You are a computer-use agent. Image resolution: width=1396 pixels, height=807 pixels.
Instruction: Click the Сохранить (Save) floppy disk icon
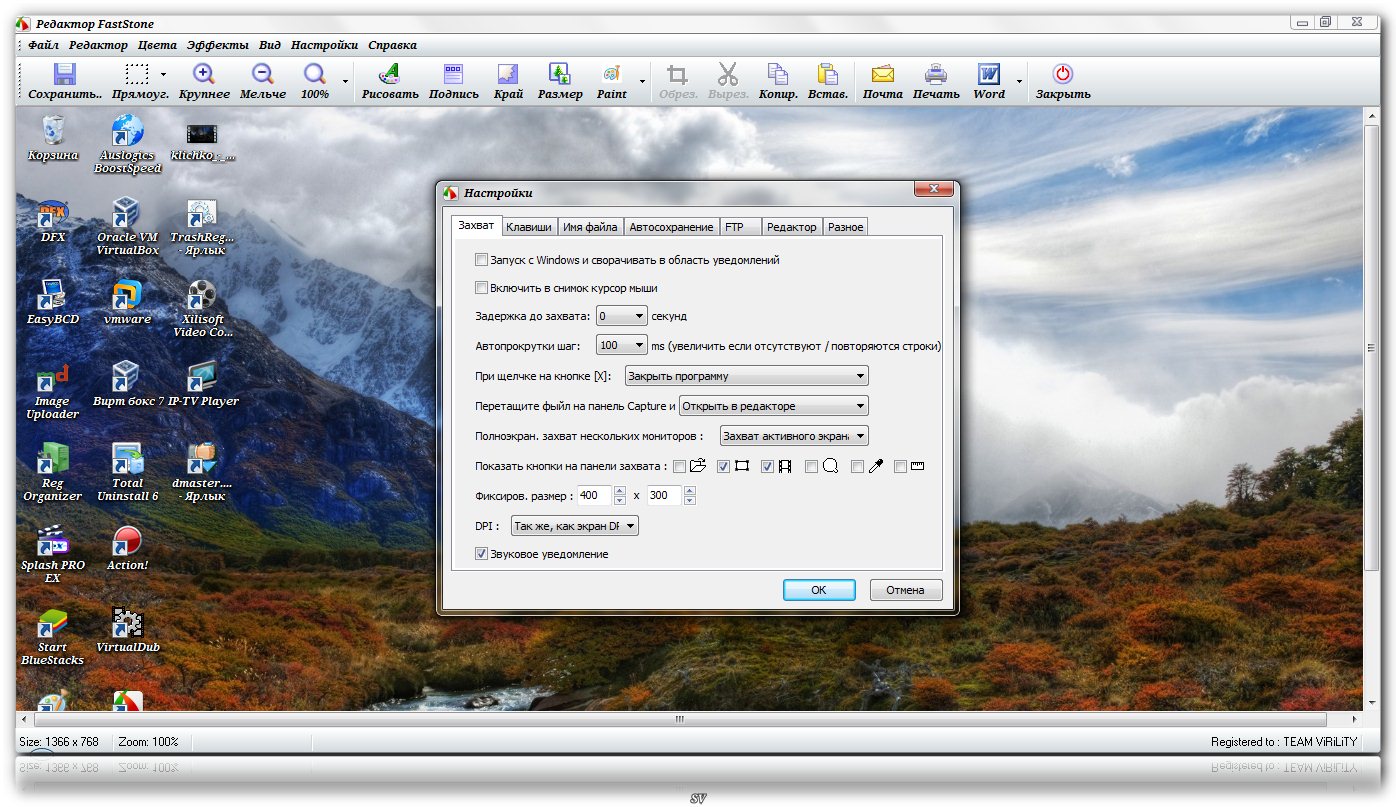click(x=65, y=75)
